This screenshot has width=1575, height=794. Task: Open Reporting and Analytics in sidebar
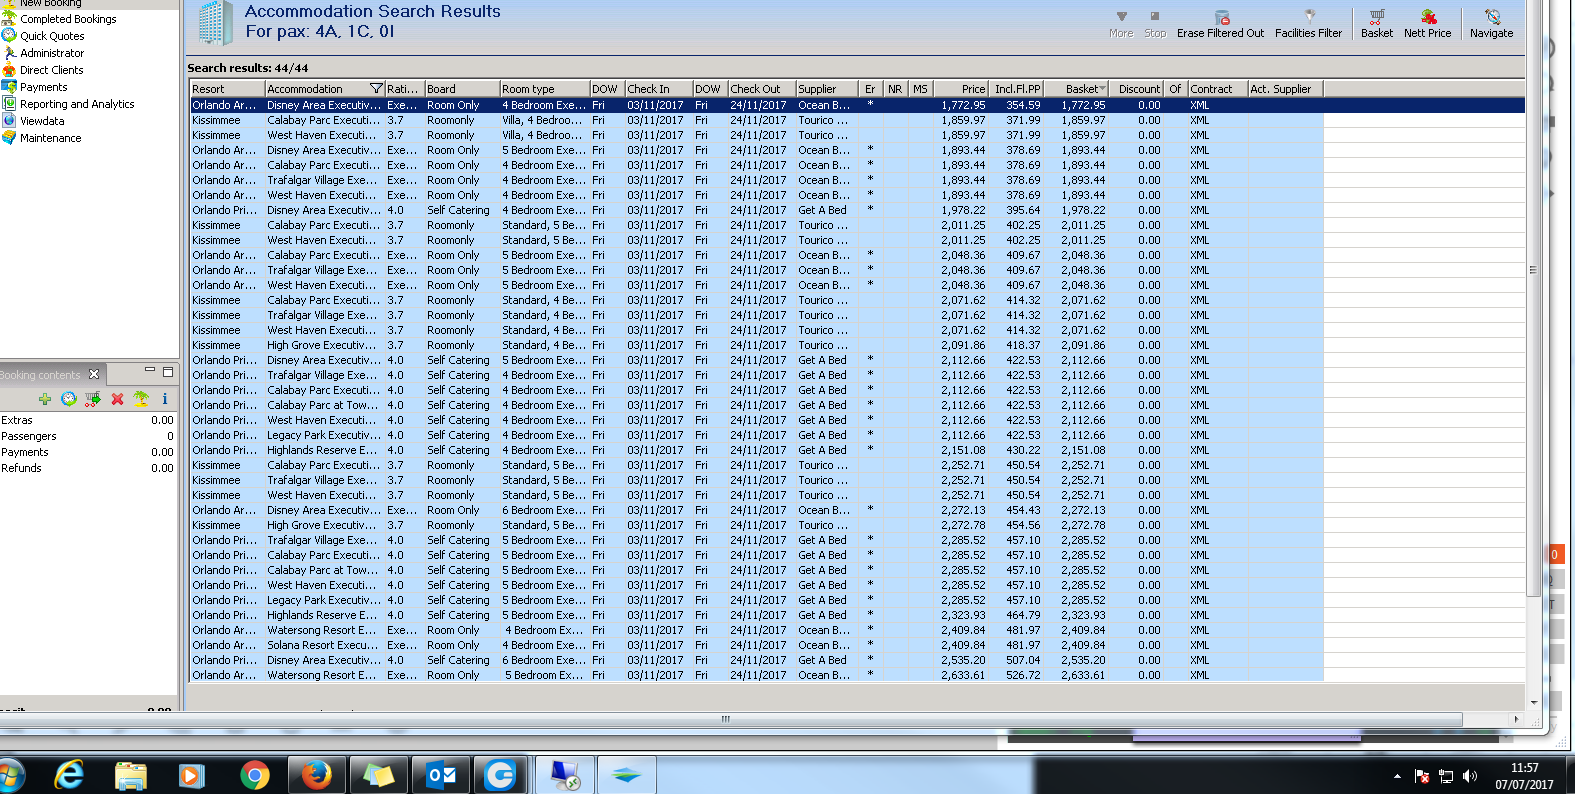pos(77,104)
